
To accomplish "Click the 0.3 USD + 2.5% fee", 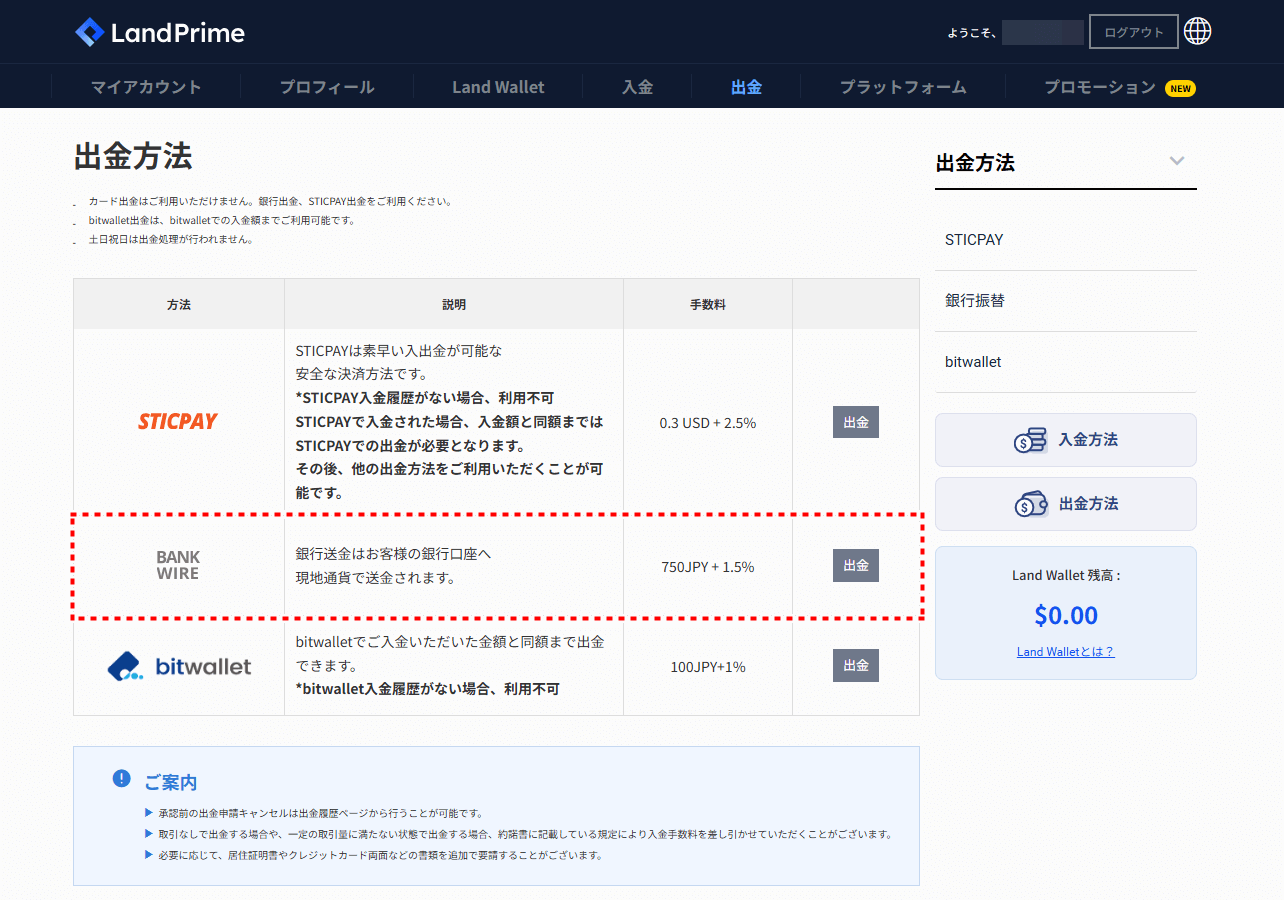I will [708, 423].
